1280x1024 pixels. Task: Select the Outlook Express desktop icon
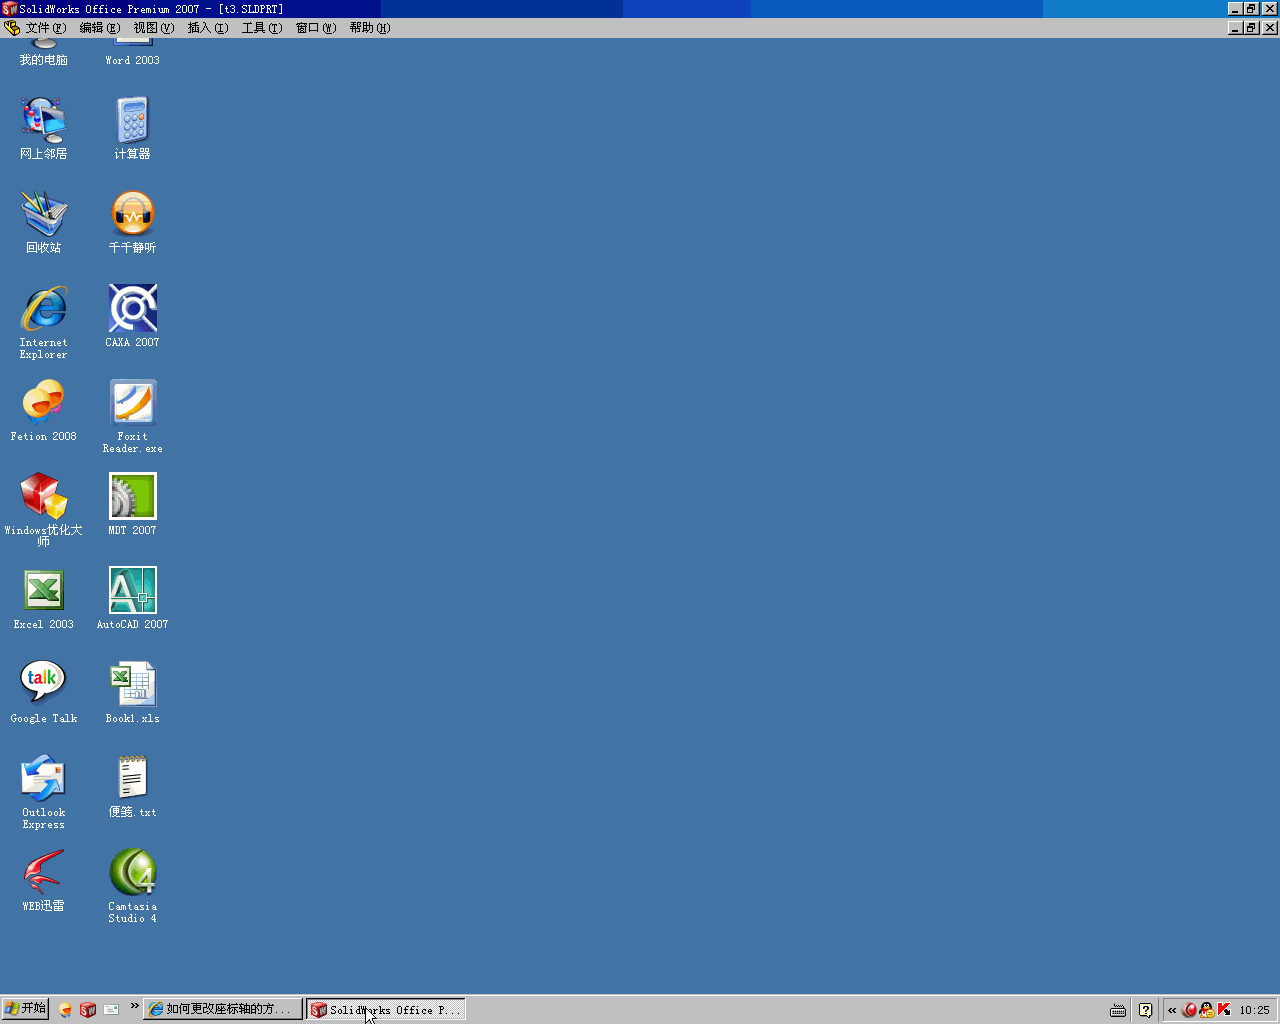pos(44,792)
